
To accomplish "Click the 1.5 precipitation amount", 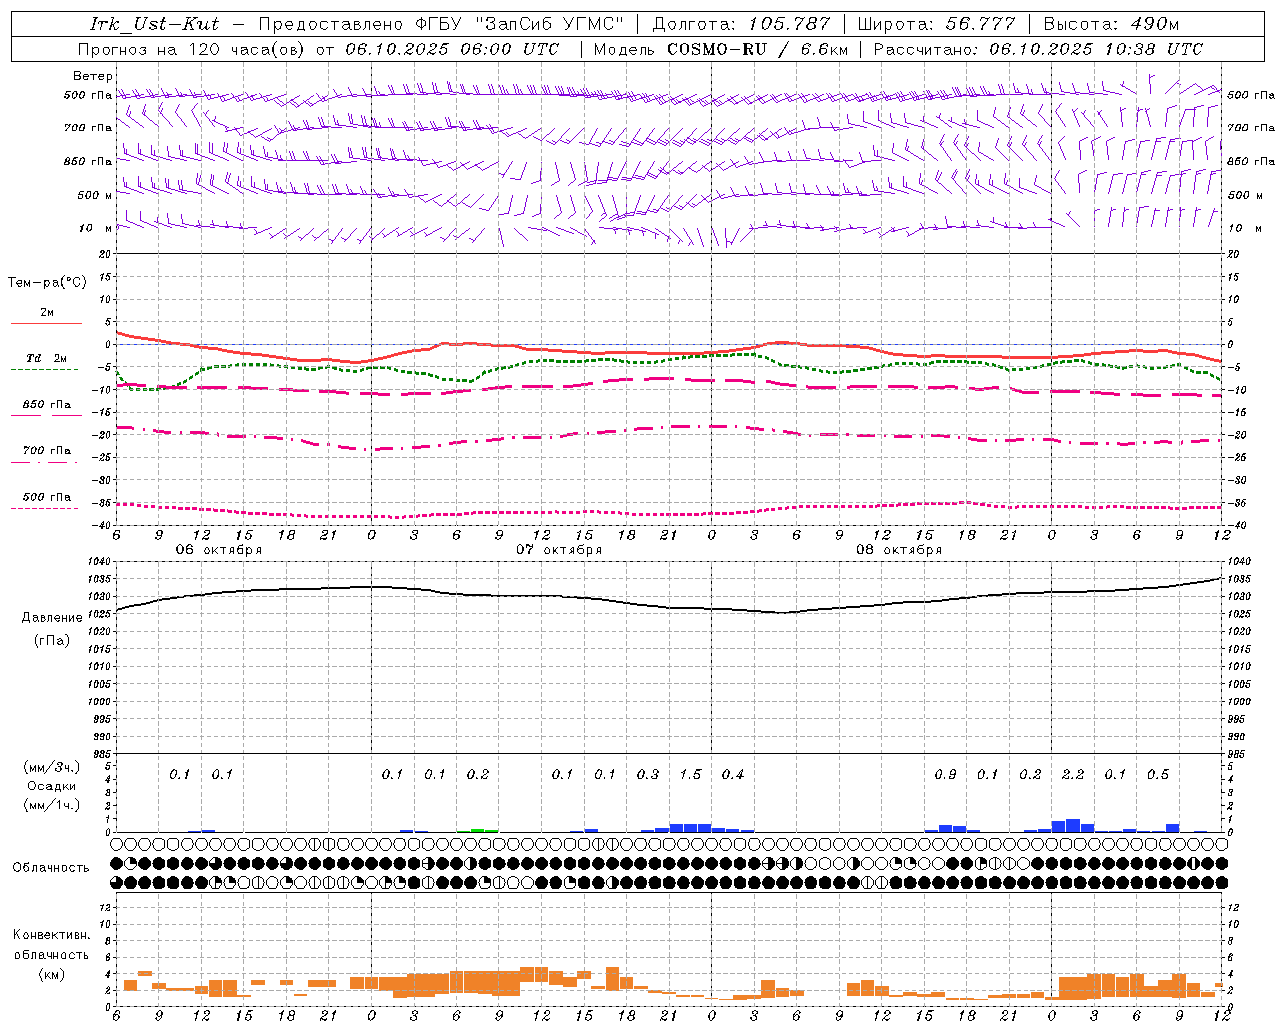I will pos(690,774).
